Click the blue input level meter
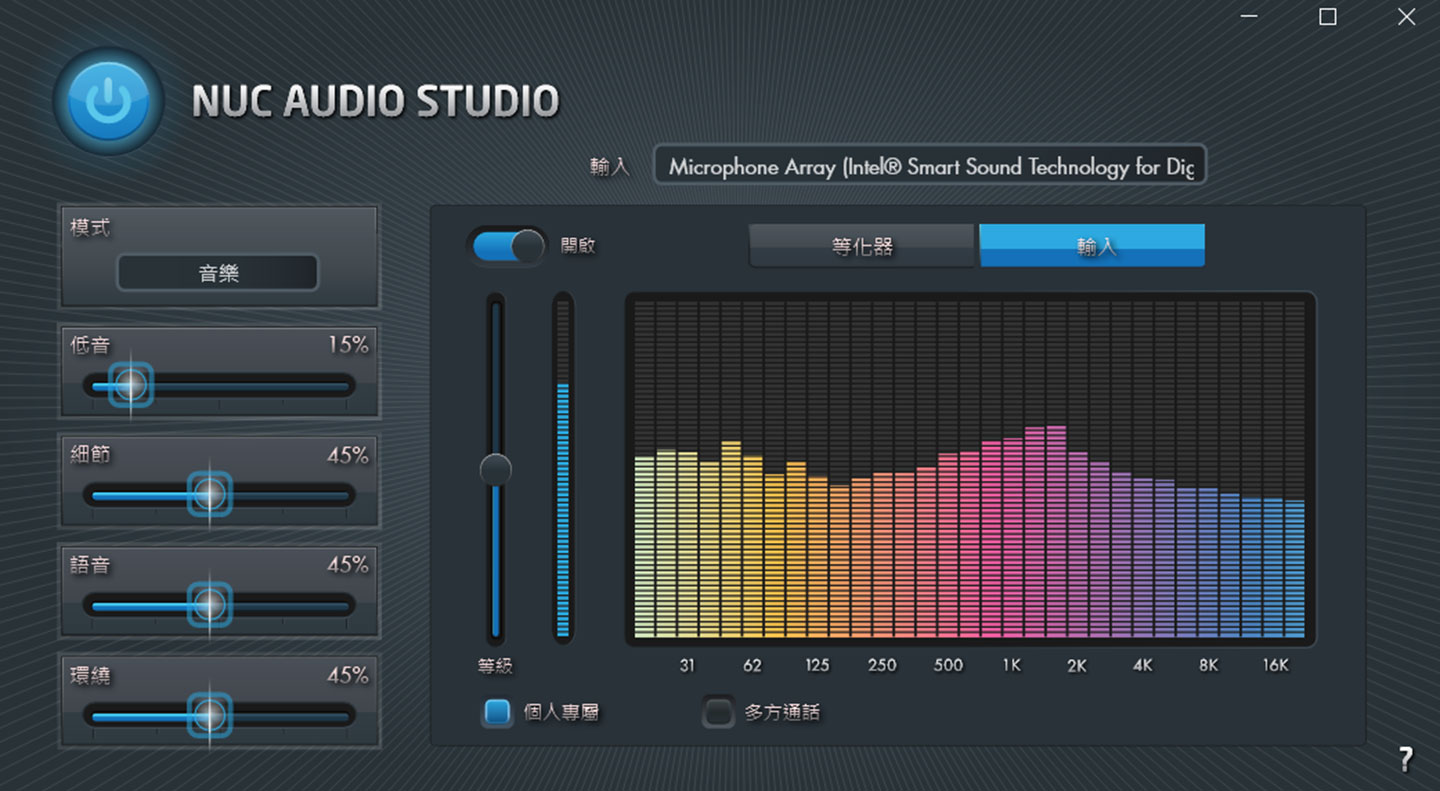 [563, 510]
